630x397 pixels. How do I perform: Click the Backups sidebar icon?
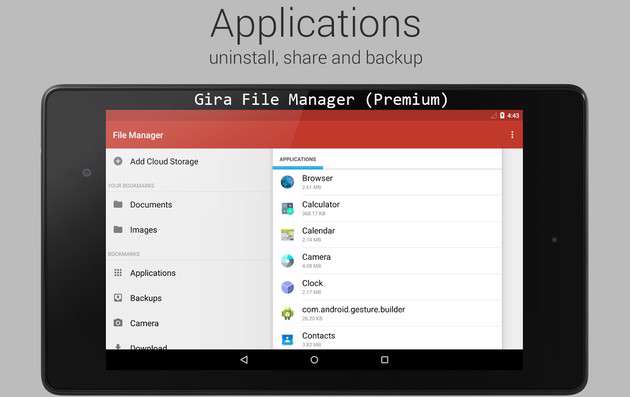click(x=118, y=298)
